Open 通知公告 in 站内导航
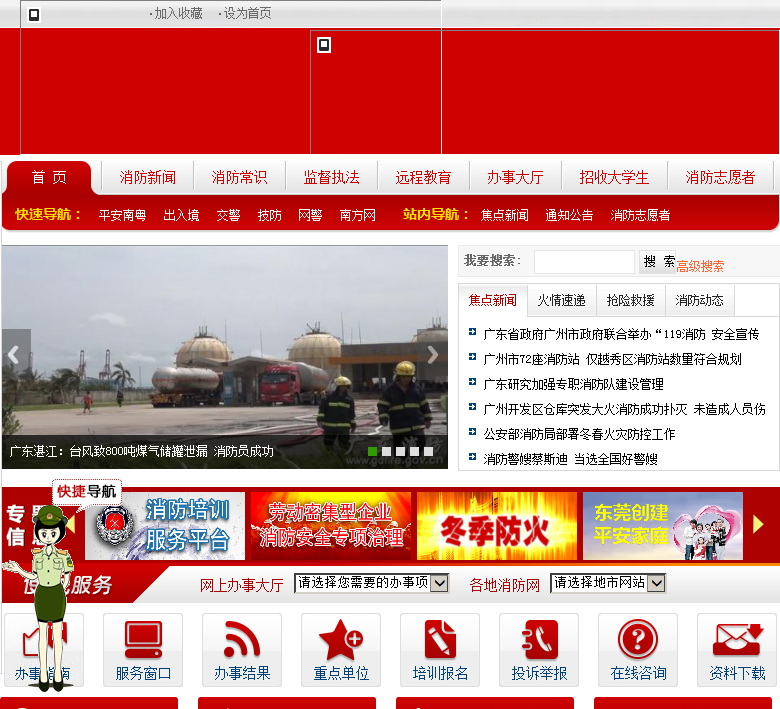The image size is (780, 709). point(570,215)
